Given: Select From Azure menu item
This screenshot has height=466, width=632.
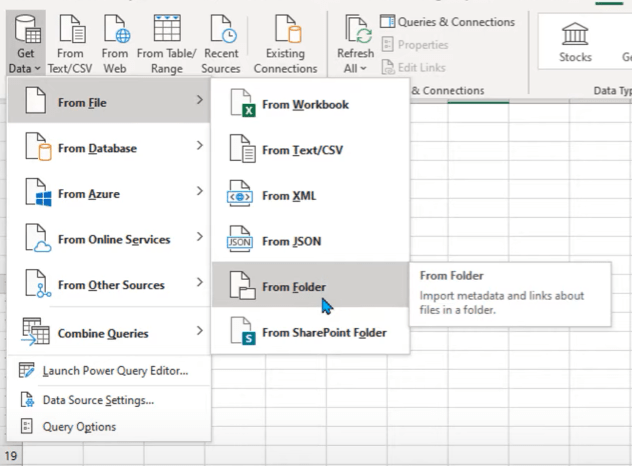Looking at the screenshot, I should [x=109, y=193].
